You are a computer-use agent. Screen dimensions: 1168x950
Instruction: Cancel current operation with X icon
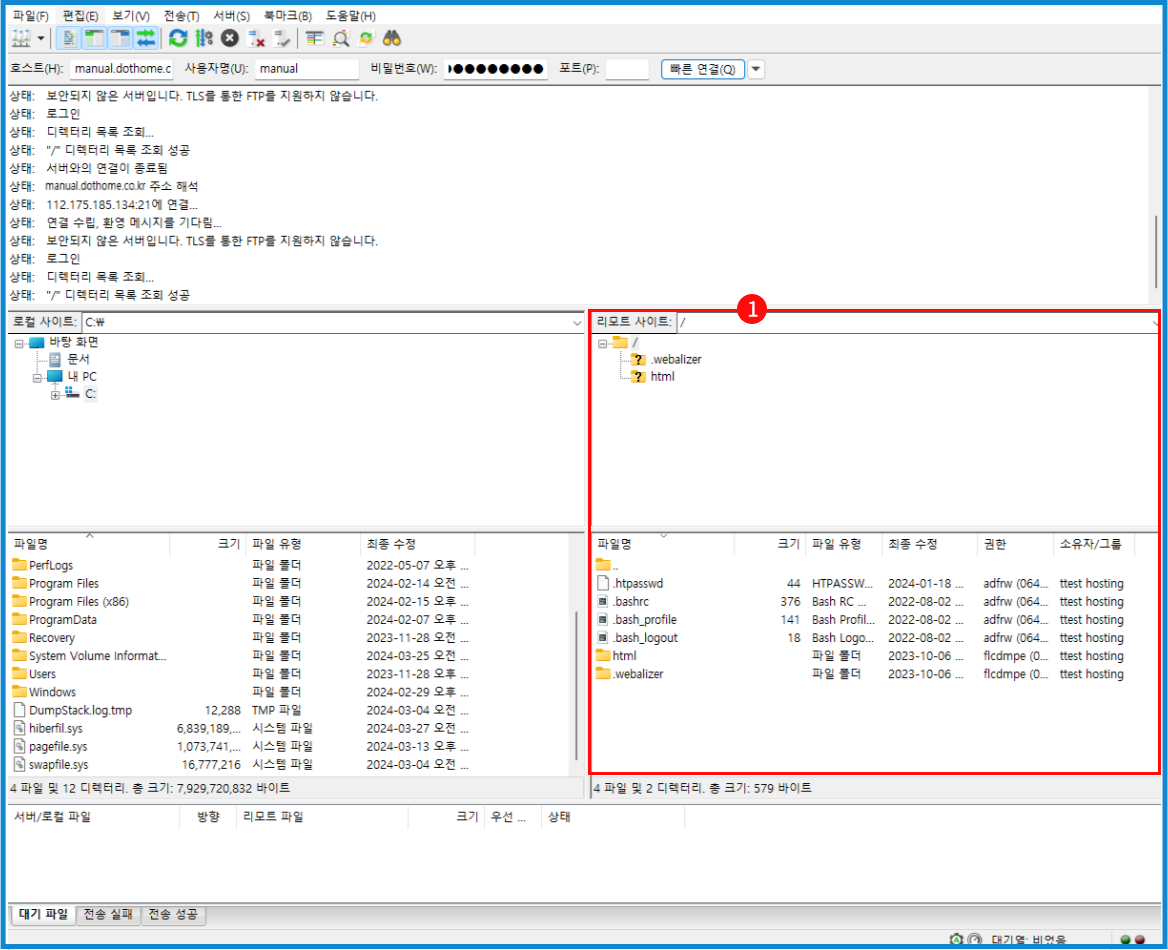(x=230, y=38)
